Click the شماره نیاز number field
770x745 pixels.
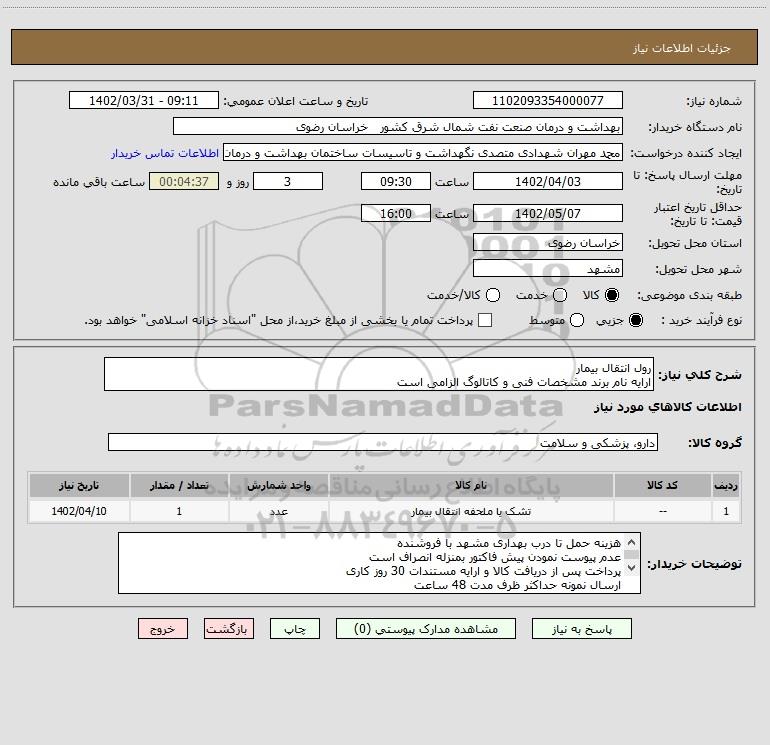548,100
